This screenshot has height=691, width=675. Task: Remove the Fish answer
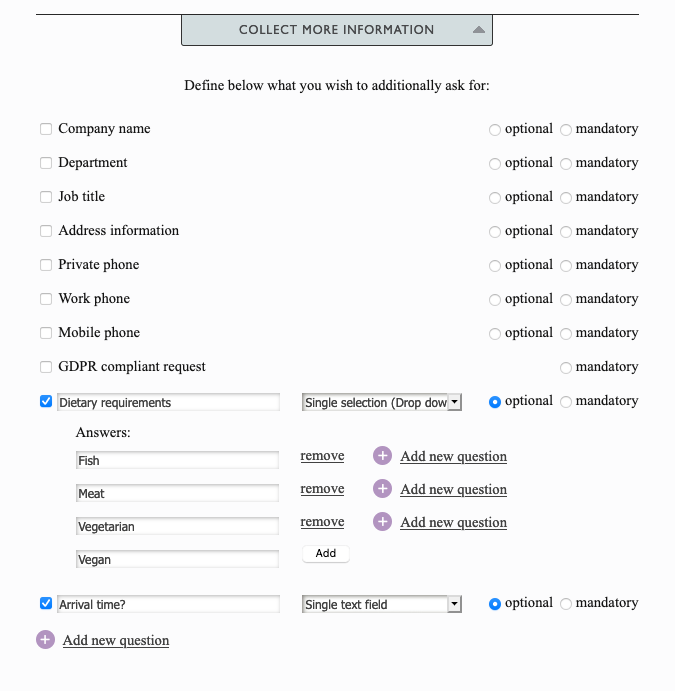pos(322,456)
